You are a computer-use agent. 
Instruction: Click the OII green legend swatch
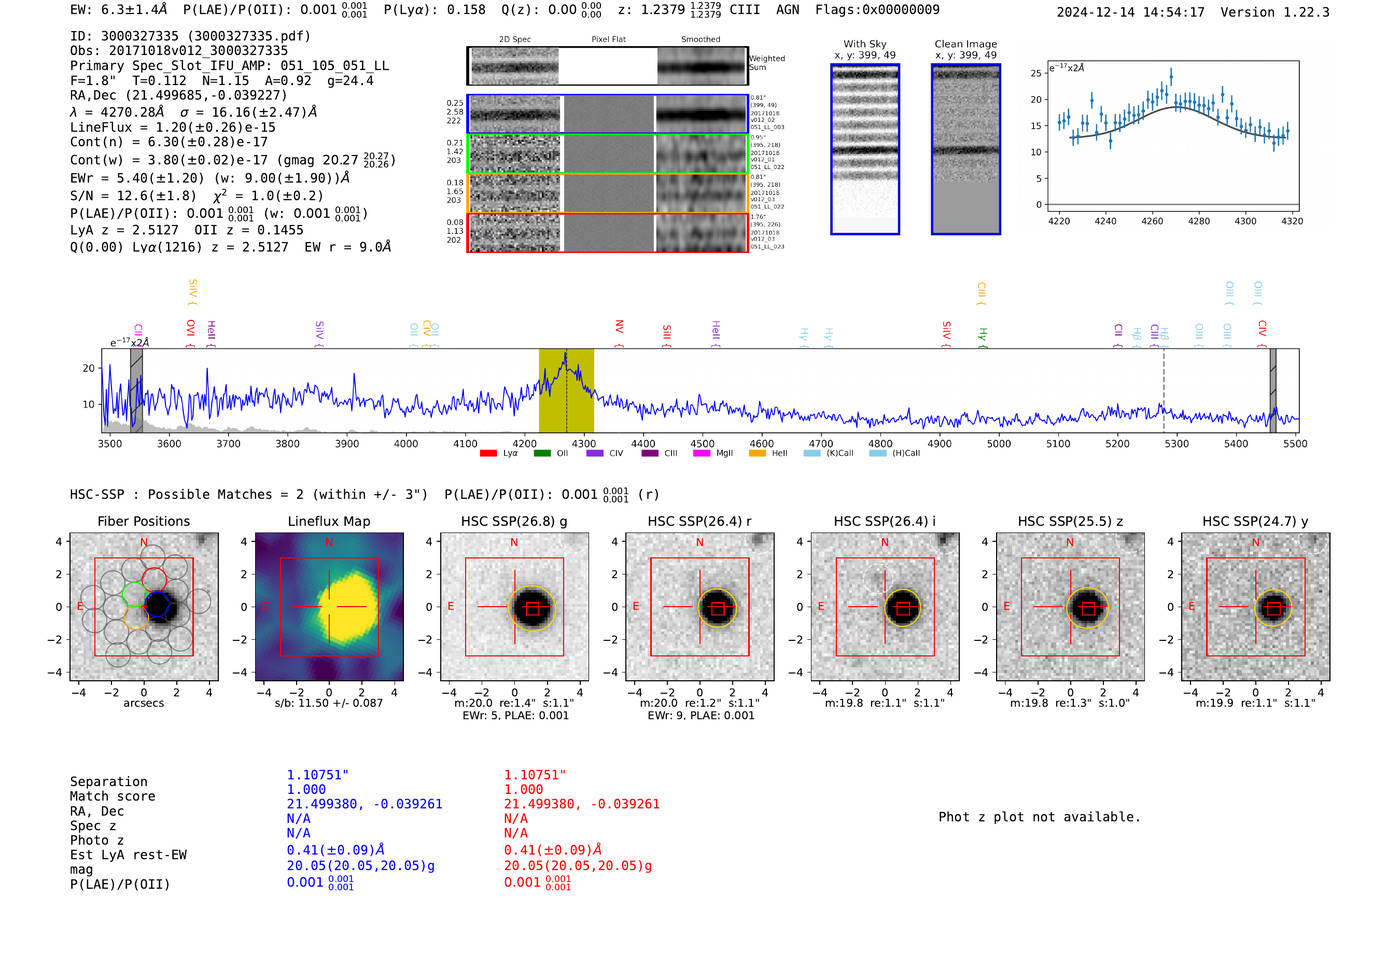click(x=542, y=453)
